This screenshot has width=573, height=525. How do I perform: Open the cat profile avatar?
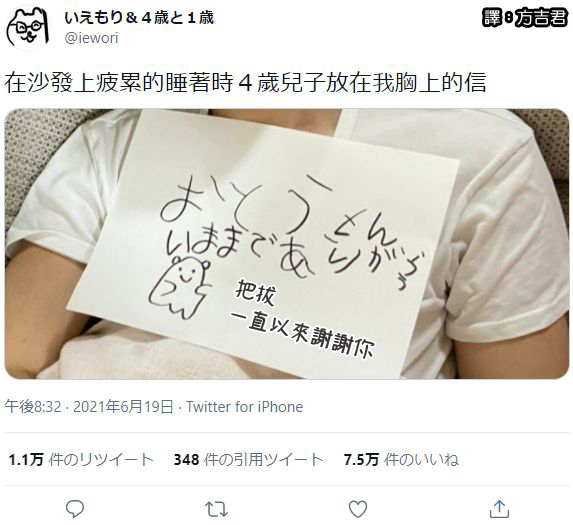(27, 27)
